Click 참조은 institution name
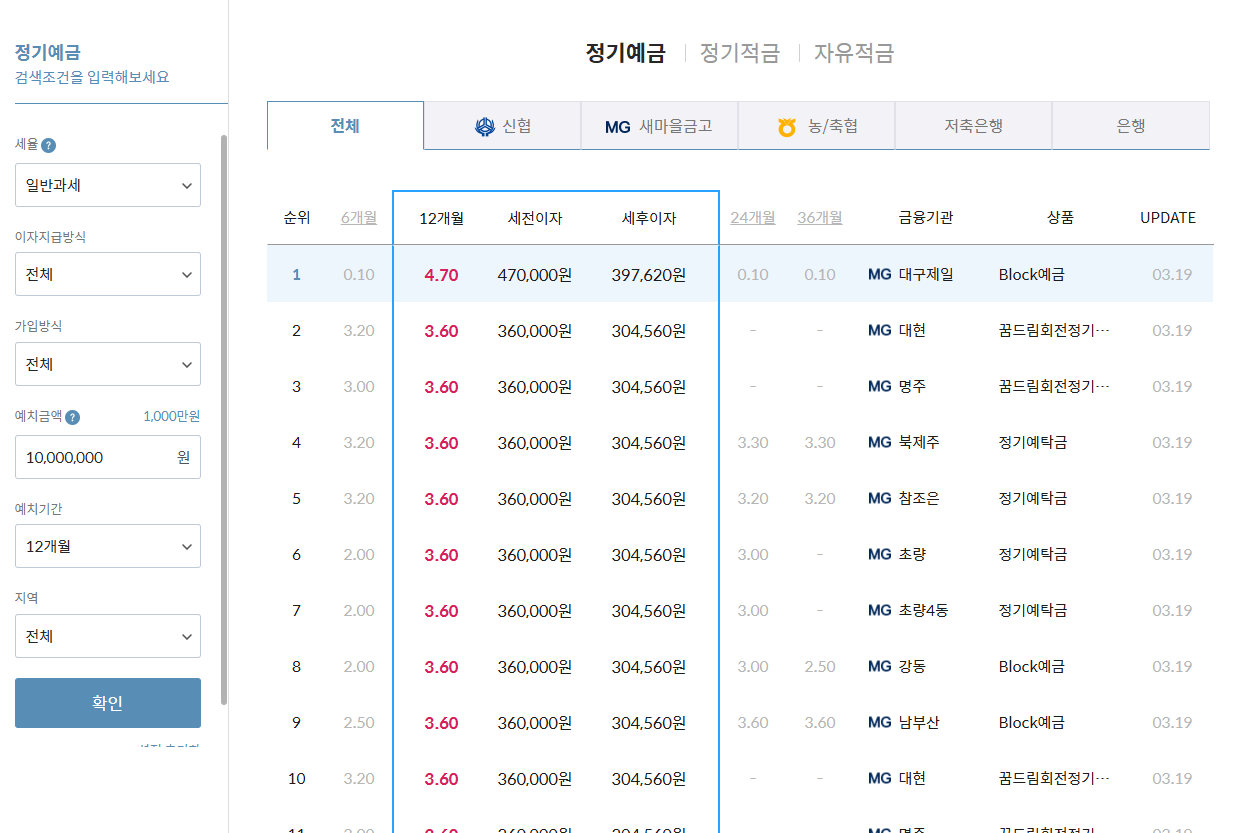The width and height of the screenshot is (1255, 833). (x=919, y=498)
